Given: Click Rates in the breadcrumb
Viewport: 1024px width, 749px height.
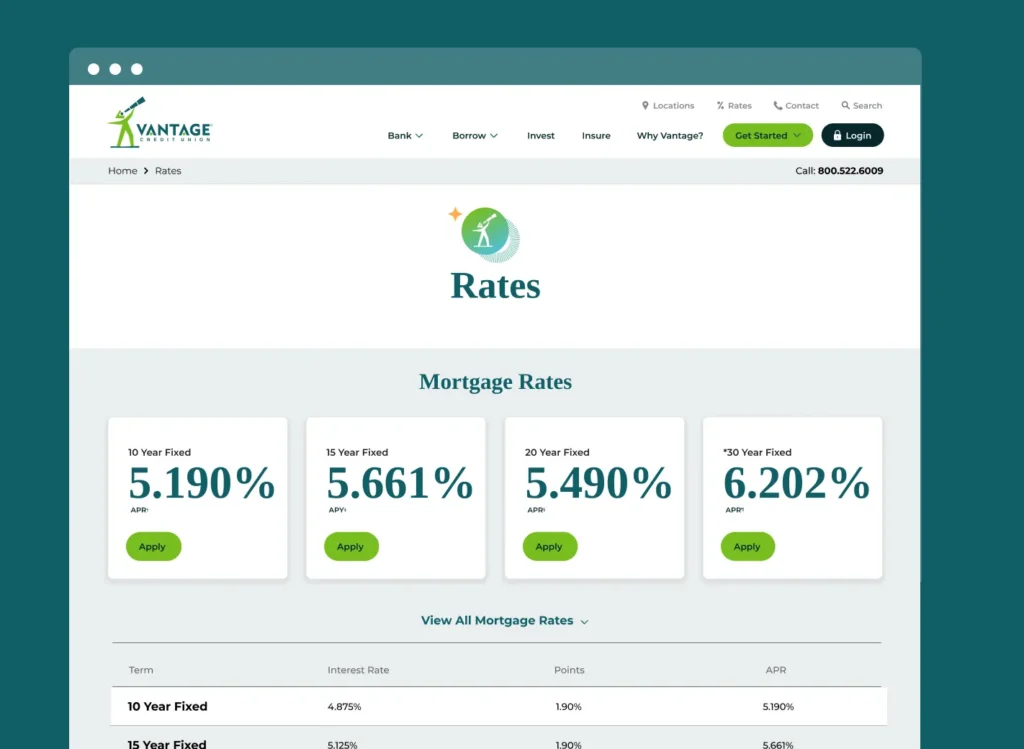Looking at the screenshot, I should coord(168,170).
